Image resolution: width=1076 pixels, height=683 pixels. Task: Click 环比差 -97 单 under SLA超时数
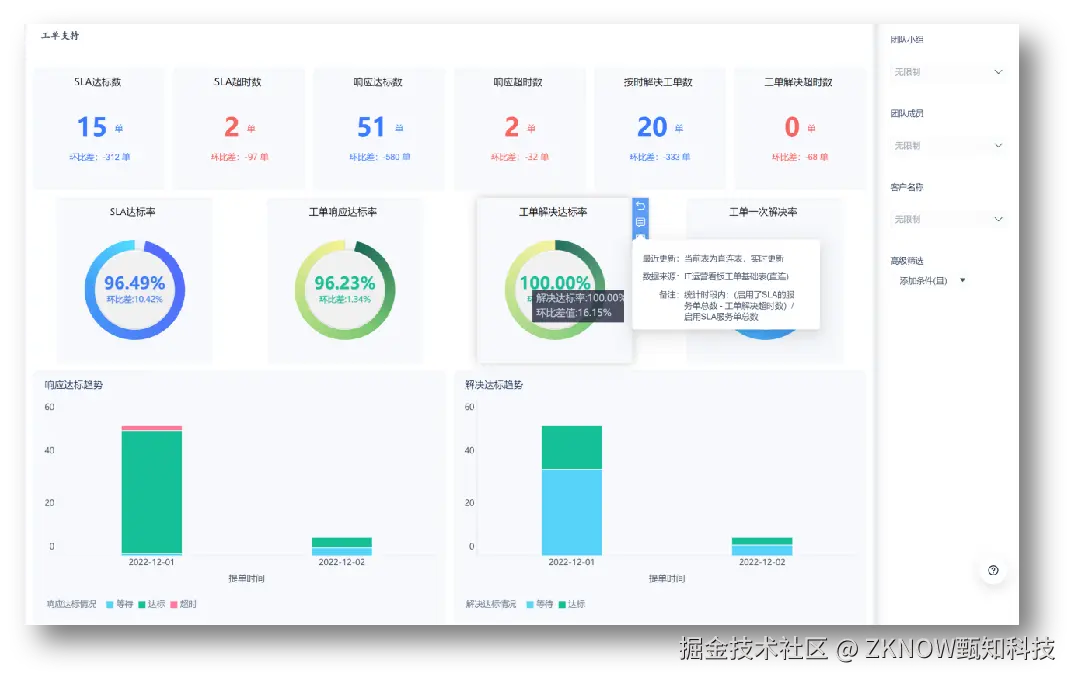(x=239, y=157)
